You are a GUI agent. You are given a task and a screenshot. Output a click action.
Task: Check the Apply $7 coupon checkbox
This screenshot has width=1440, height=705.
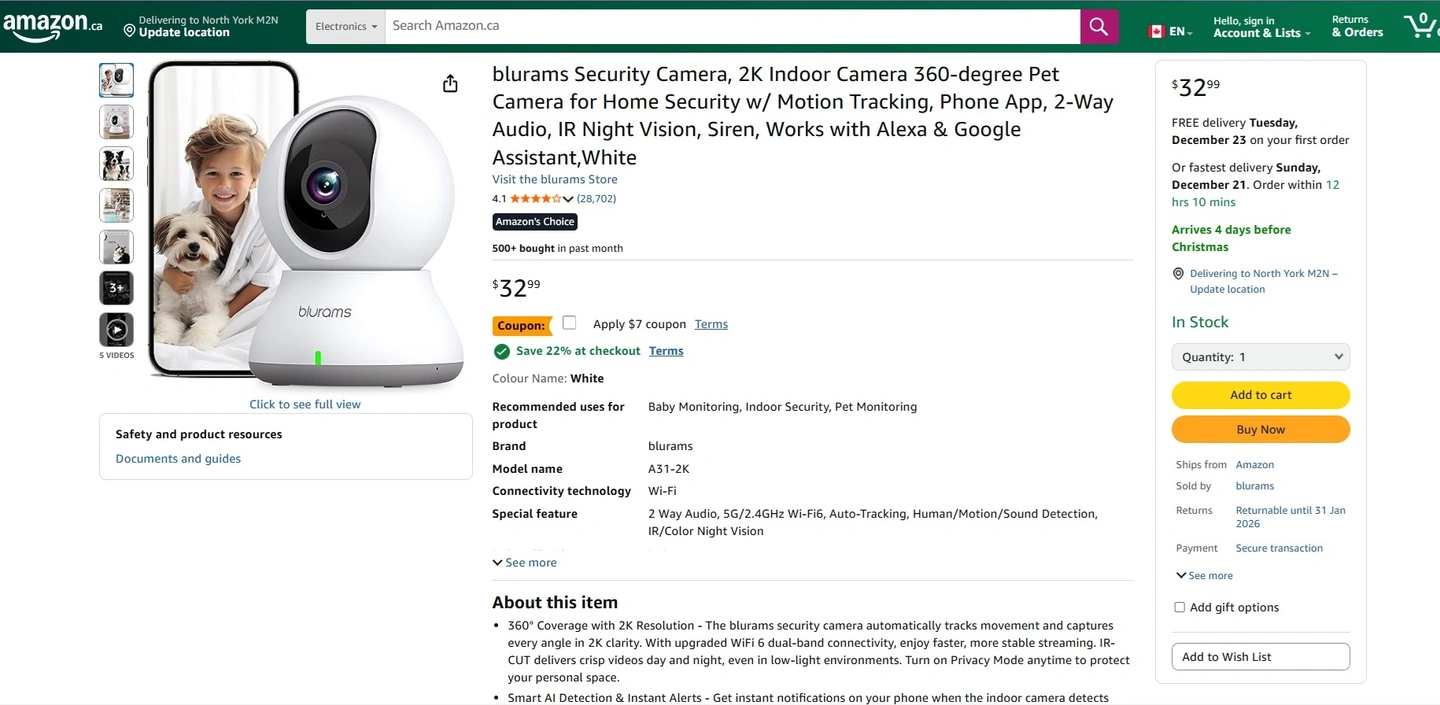569,323
